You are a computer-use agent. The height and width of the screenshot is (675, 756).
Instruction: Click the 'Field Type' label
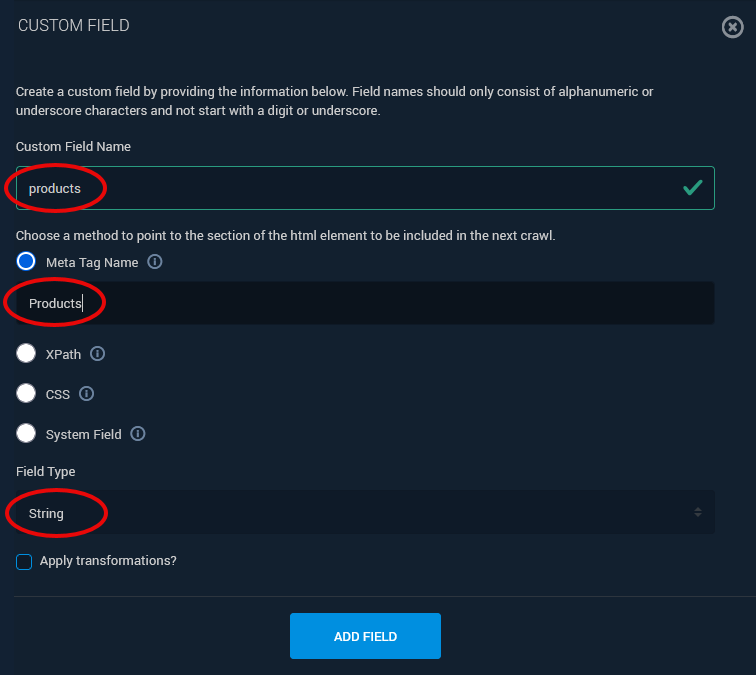point(46,471)
